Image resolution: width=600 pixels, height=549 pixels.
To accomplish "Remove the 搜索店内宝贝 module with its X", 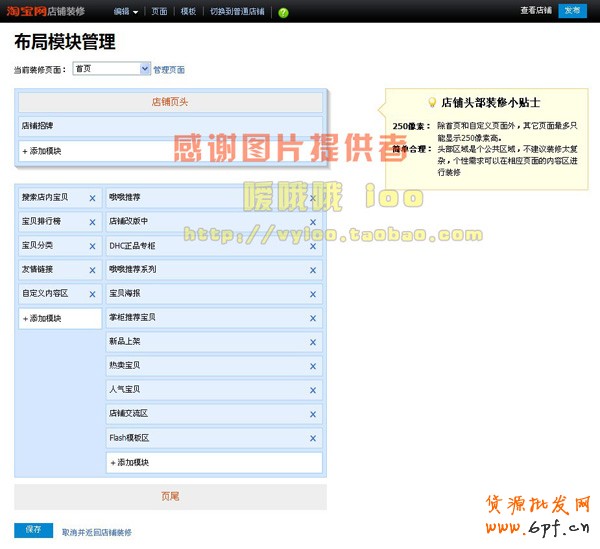I will pos(92,198).
